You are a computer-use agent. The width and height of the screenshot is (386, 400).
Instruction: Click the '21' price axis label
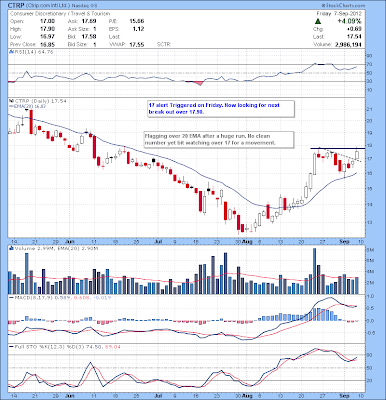pyautogui.click(x=370, y=110)
